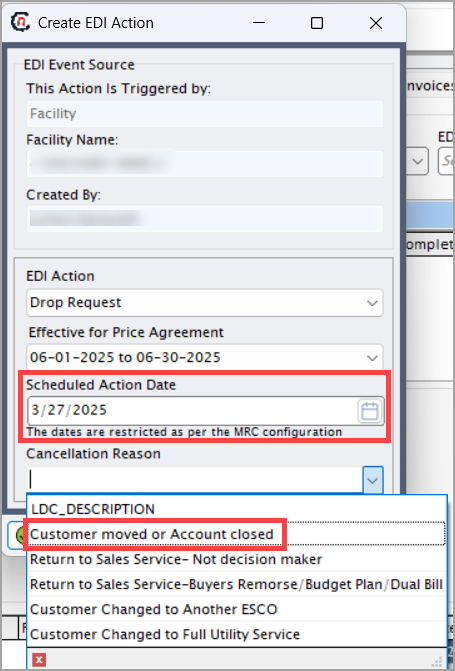Click the application logo in title bar
Viewport: 455px width, 671px height.
[20, 22]
